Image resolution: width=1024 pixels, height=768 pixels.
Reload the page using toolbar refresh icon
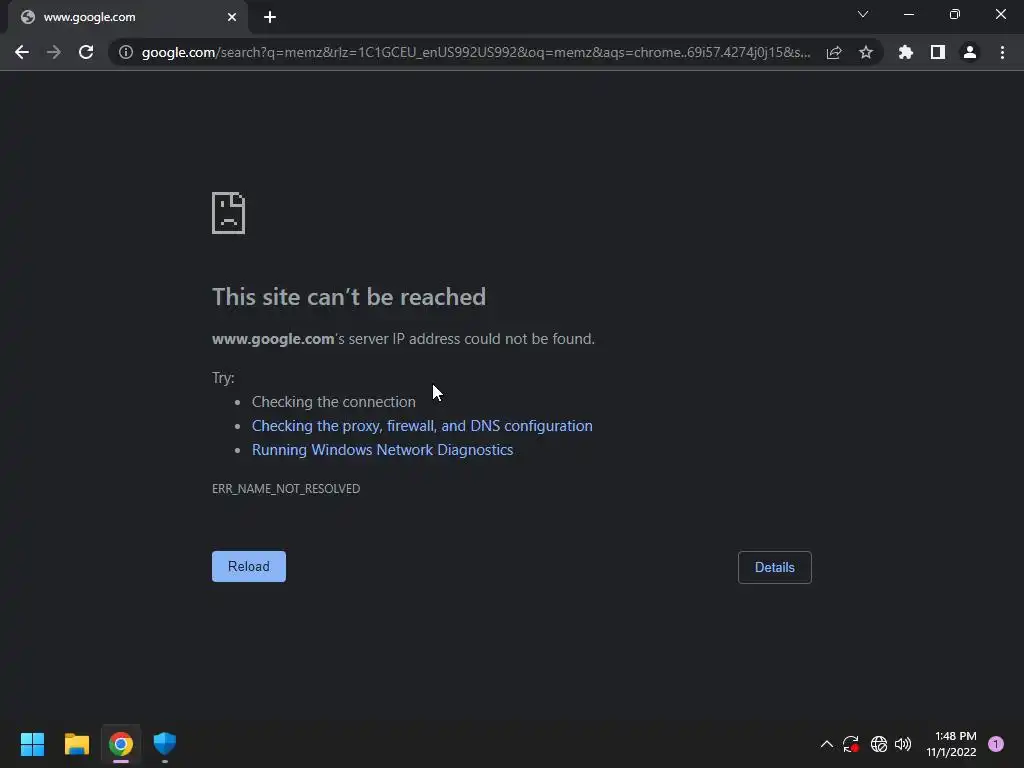tap(86, 52)
